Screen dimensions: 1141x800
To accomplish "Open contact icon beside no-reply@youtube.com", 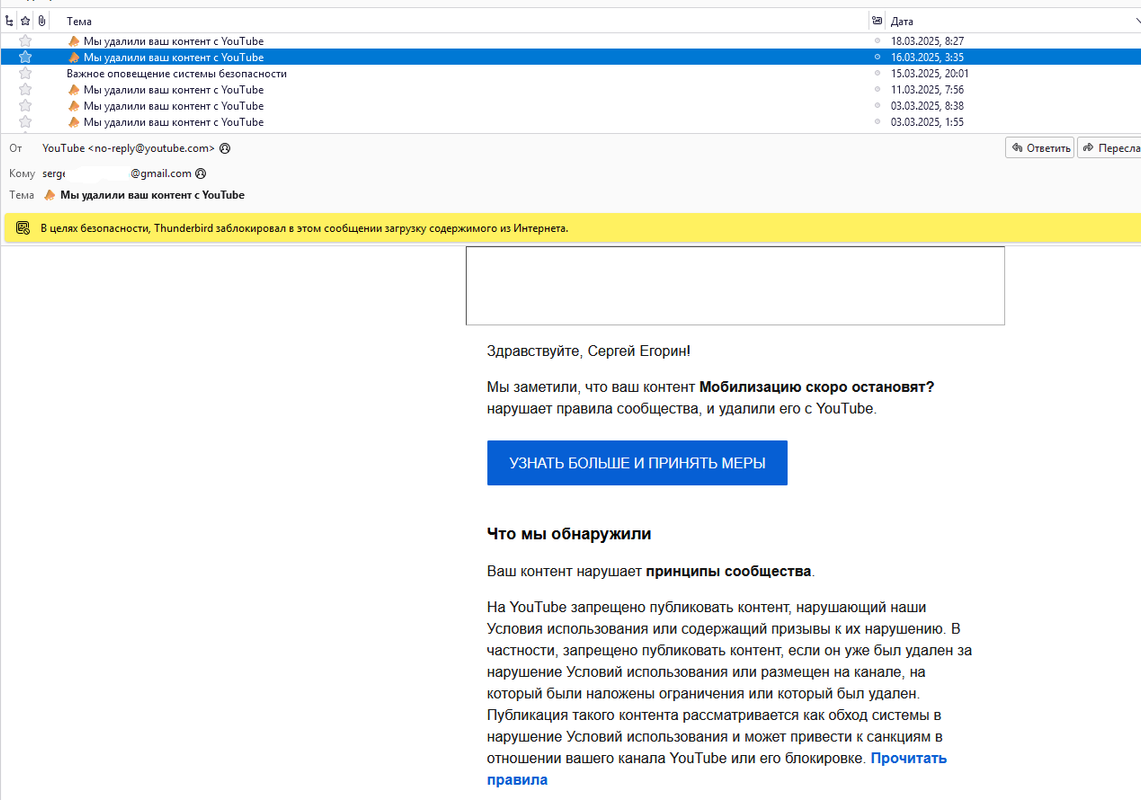I will tap(225, 148).
